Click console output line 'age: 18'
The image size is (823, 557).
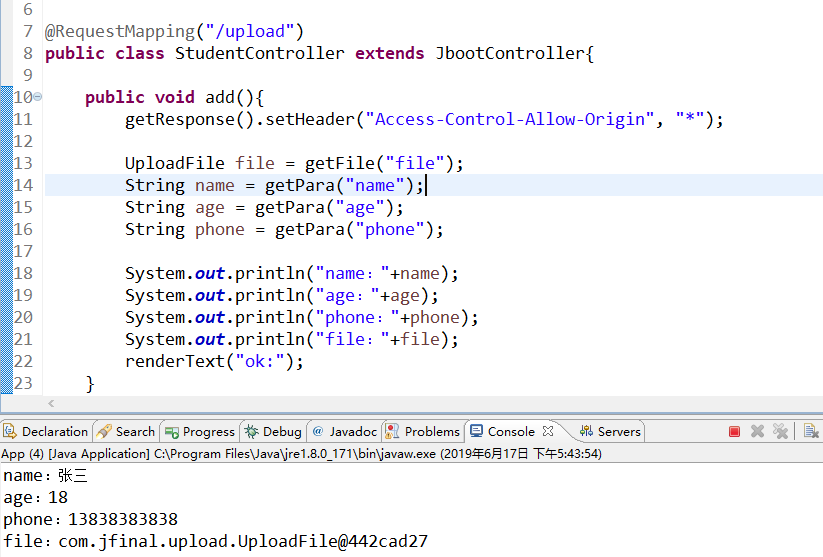pyautogui.click(x=36, y=498)
